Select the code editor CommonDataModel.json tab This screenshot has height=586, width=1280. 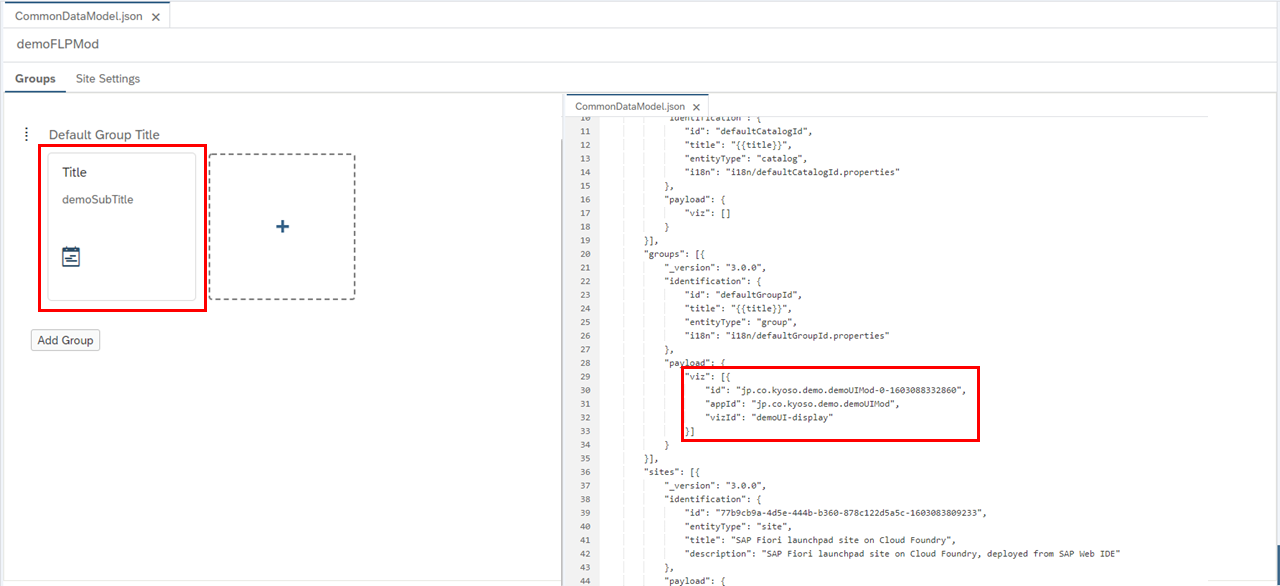pyautogui.click(x=630, y=106)
